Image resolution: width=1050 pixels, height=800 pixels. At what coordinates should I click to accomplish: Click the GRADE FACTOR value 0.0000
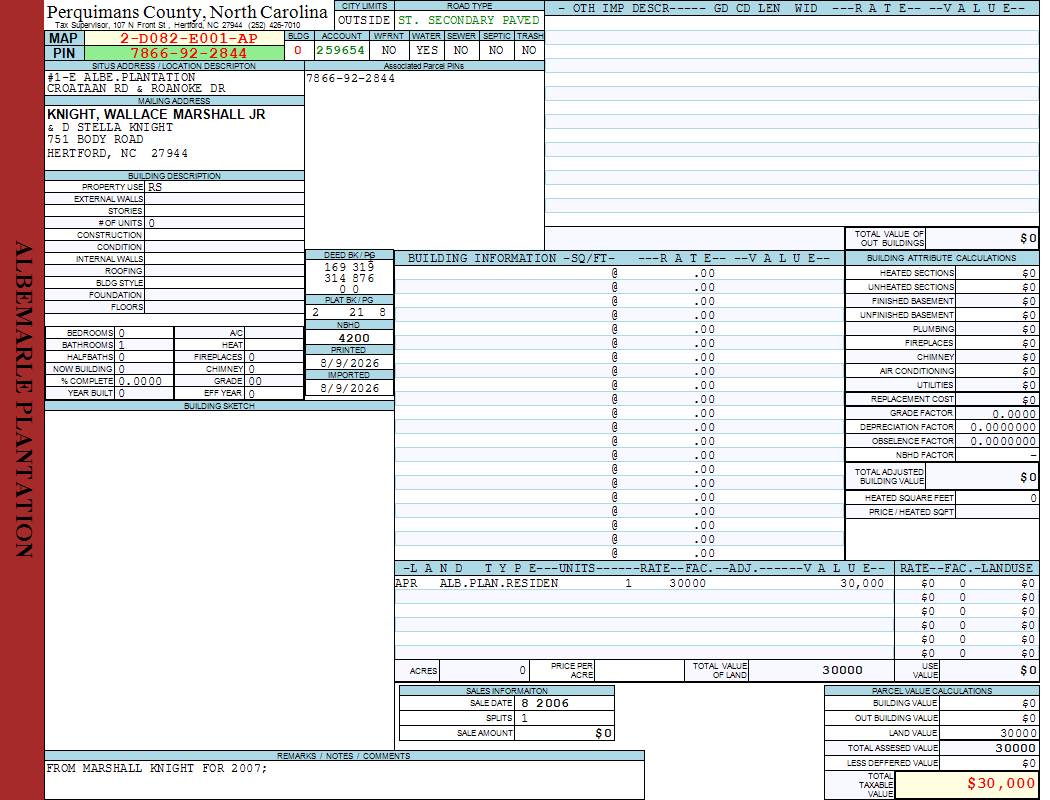coord(1014,414)
